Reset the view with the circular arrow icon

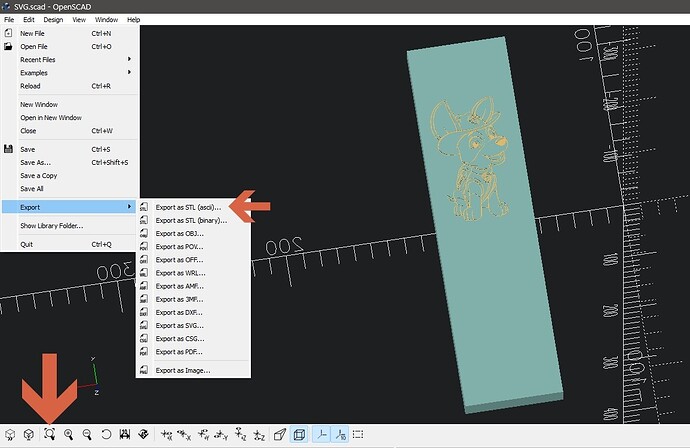coord(106,435)
